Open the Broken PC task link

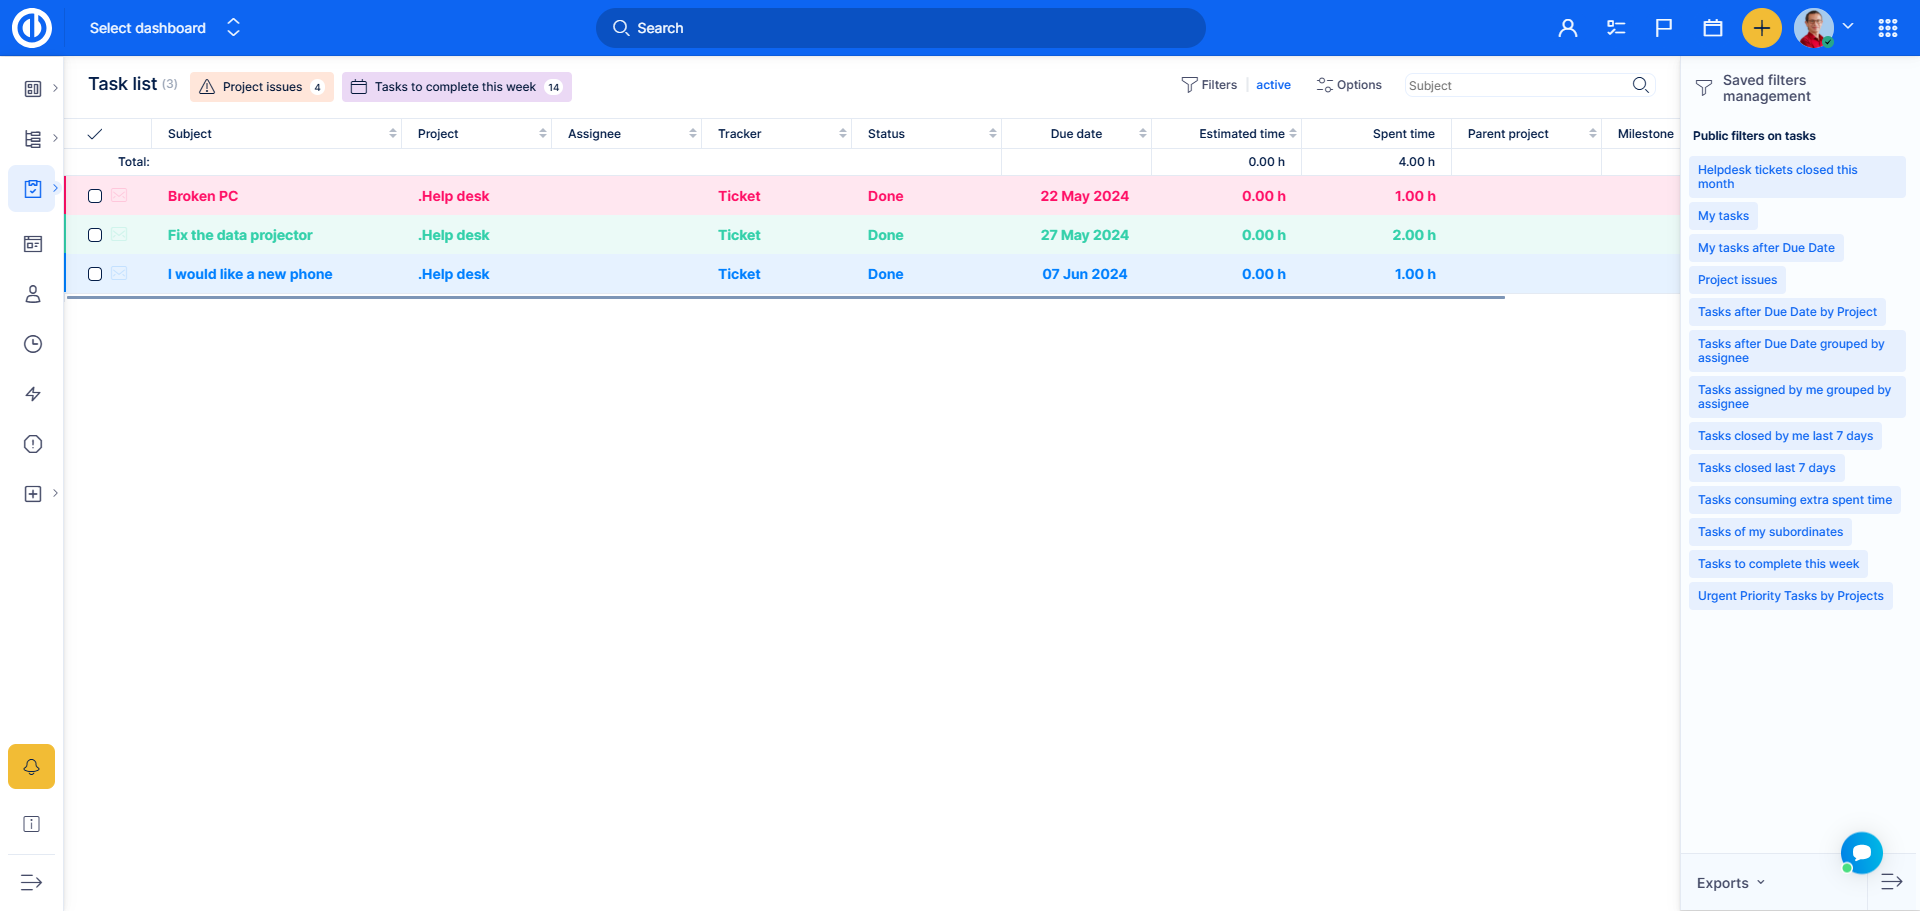[x=203, y=196]
